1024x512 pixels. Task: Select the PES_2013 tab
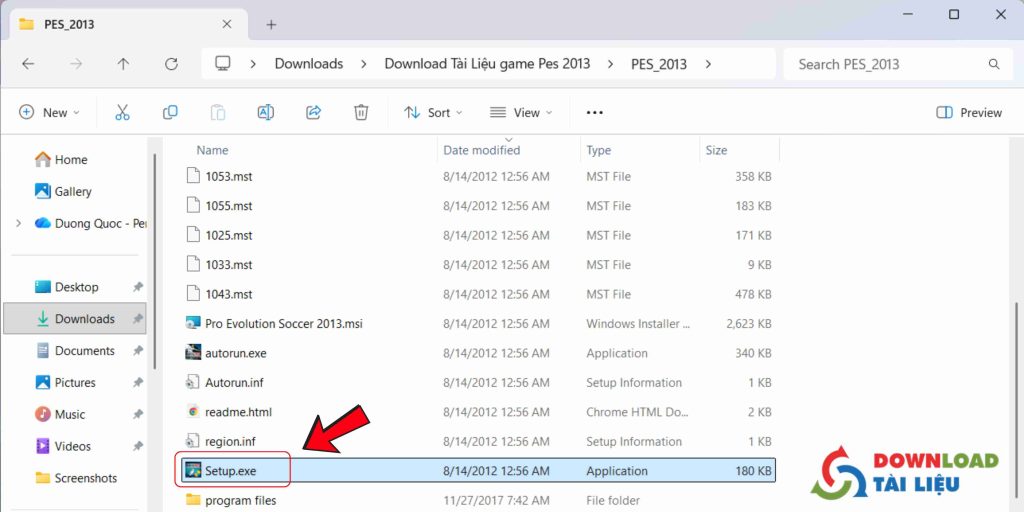129,25
